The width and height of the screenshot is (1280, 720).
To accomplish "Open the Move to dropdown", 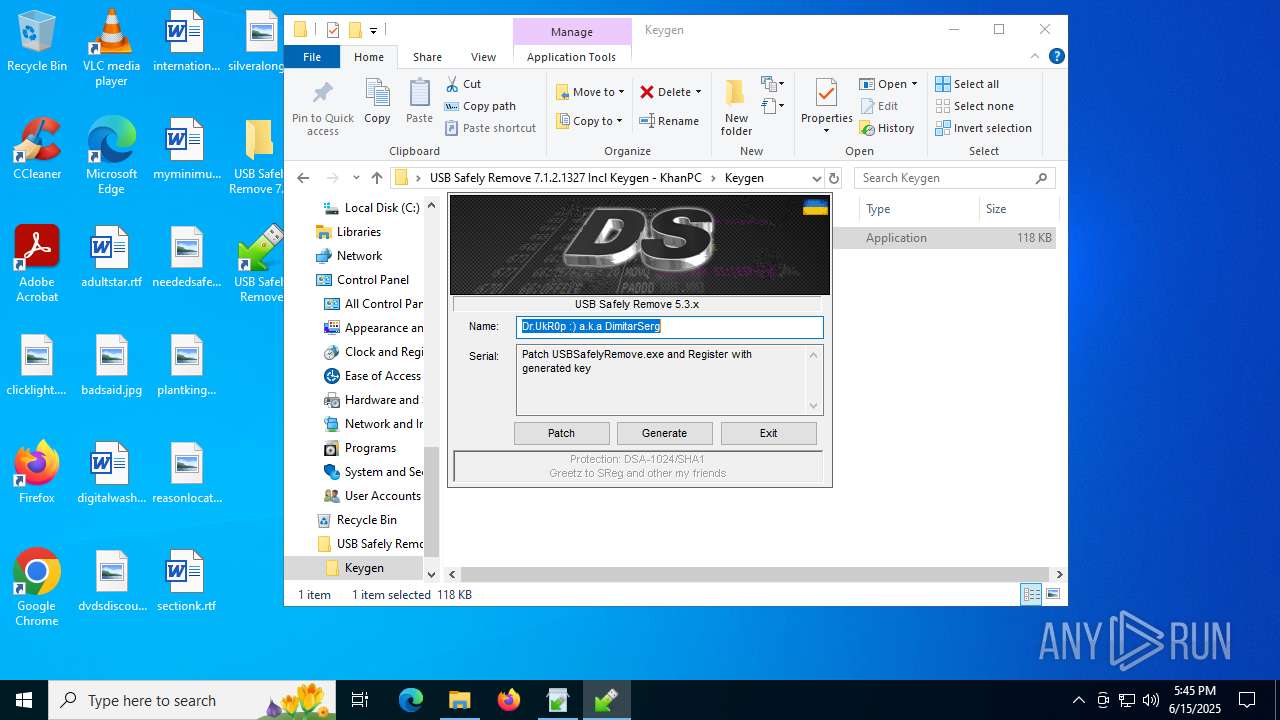I will click(590, 92).
